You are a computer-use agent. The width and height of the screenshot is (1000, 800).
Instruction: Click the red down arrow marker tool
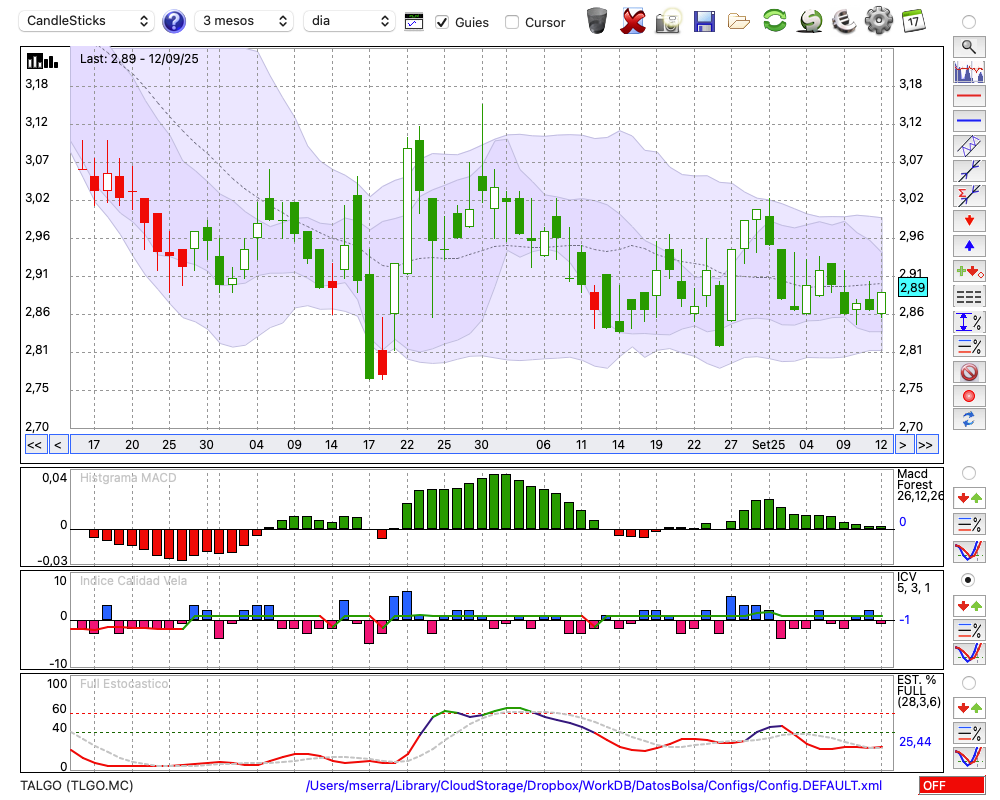point(969,221)
